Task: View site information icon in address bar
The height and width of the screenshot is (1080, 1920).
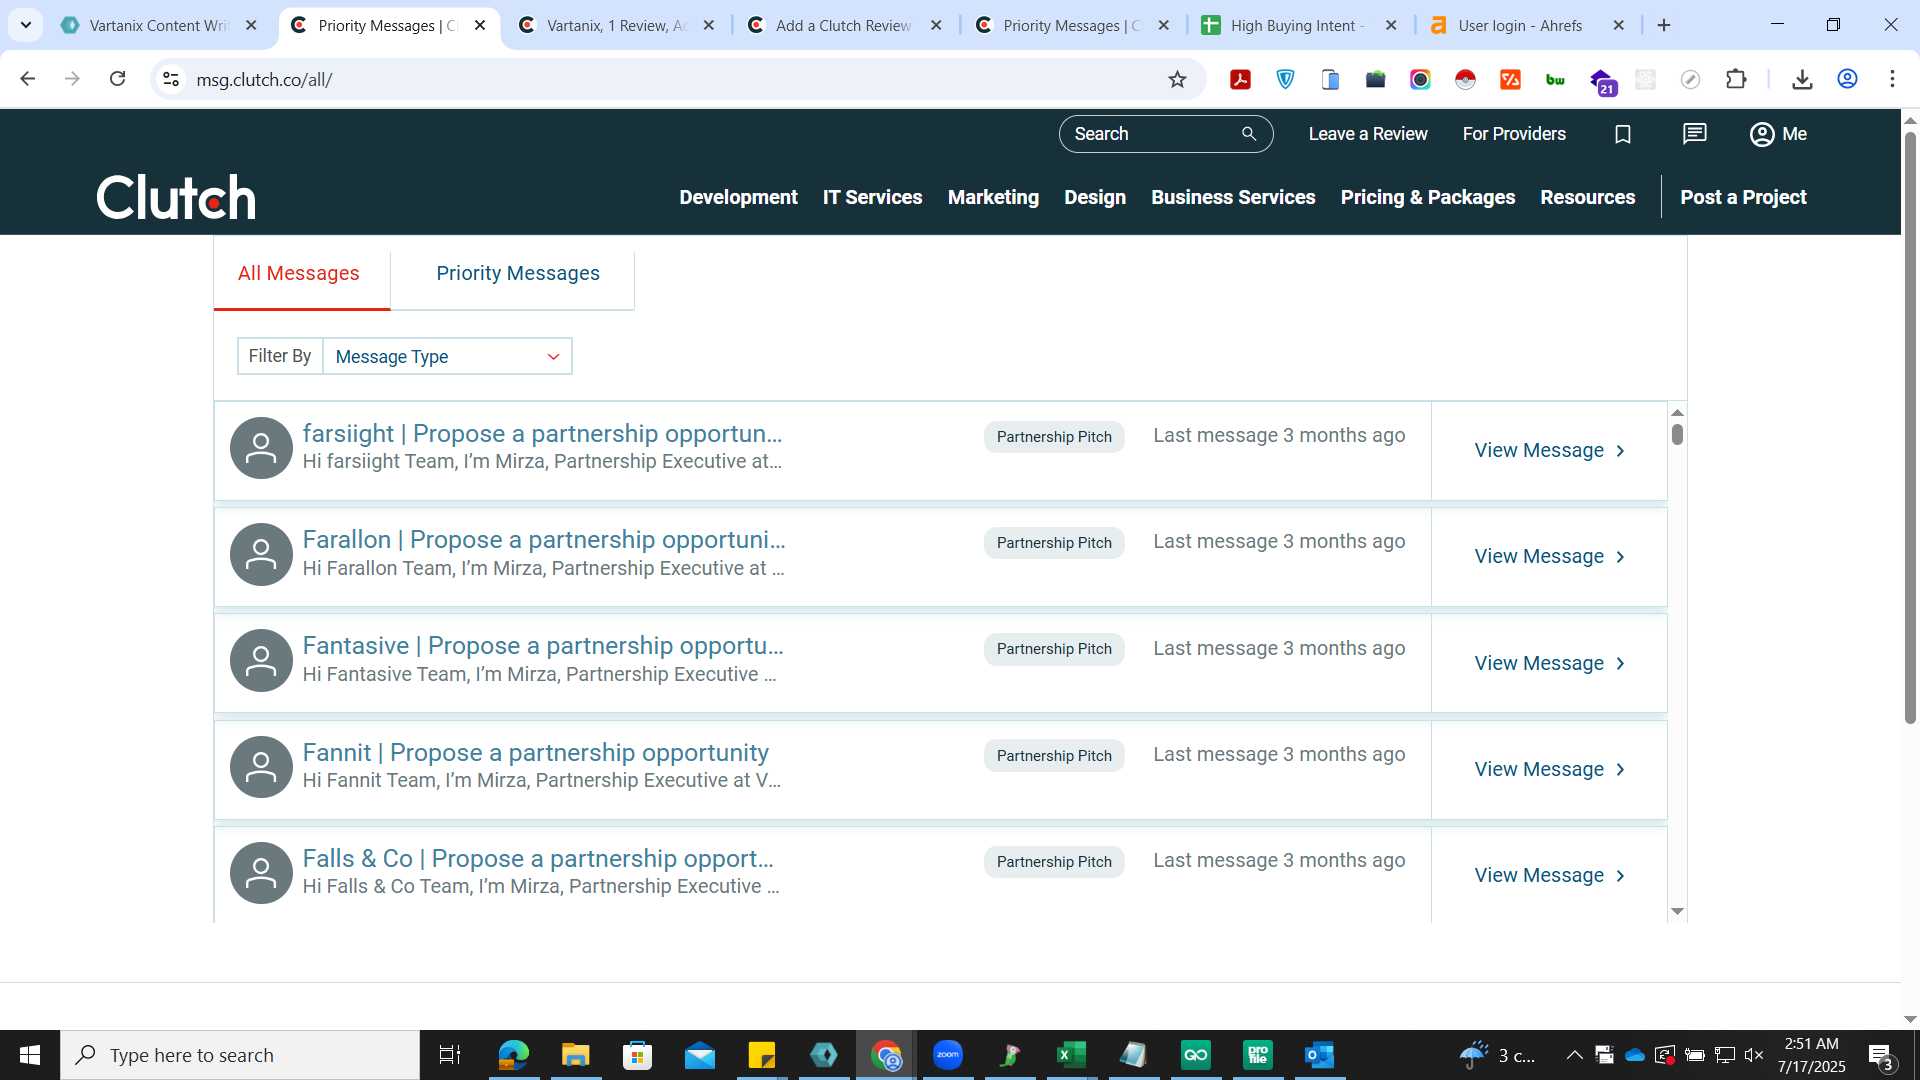Action: 171,79
